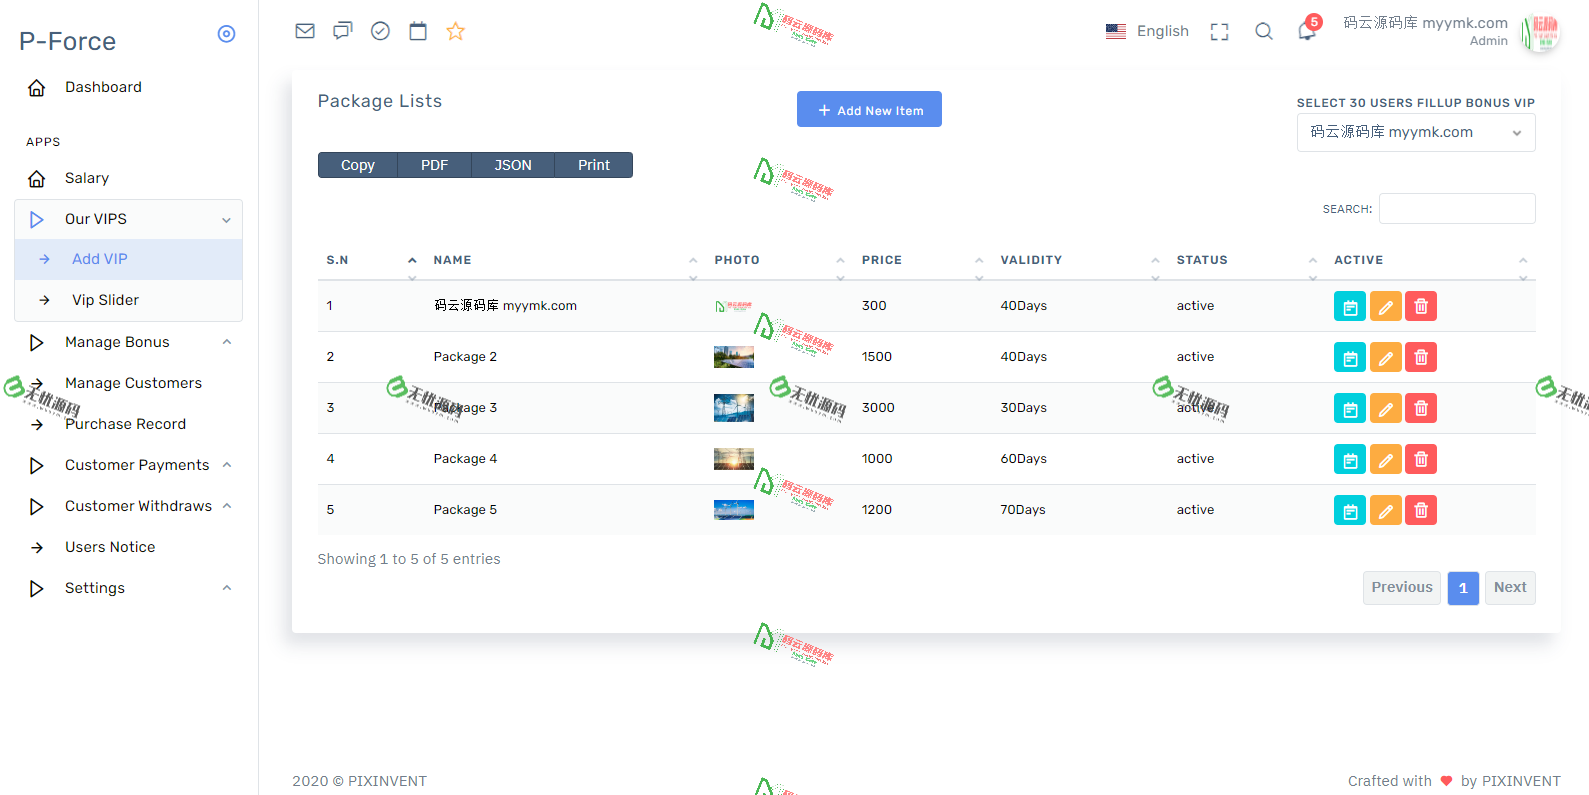Click the fullscreen expand icon
This screenshot has height=795, width=1589.
(x=1219, y=32)
